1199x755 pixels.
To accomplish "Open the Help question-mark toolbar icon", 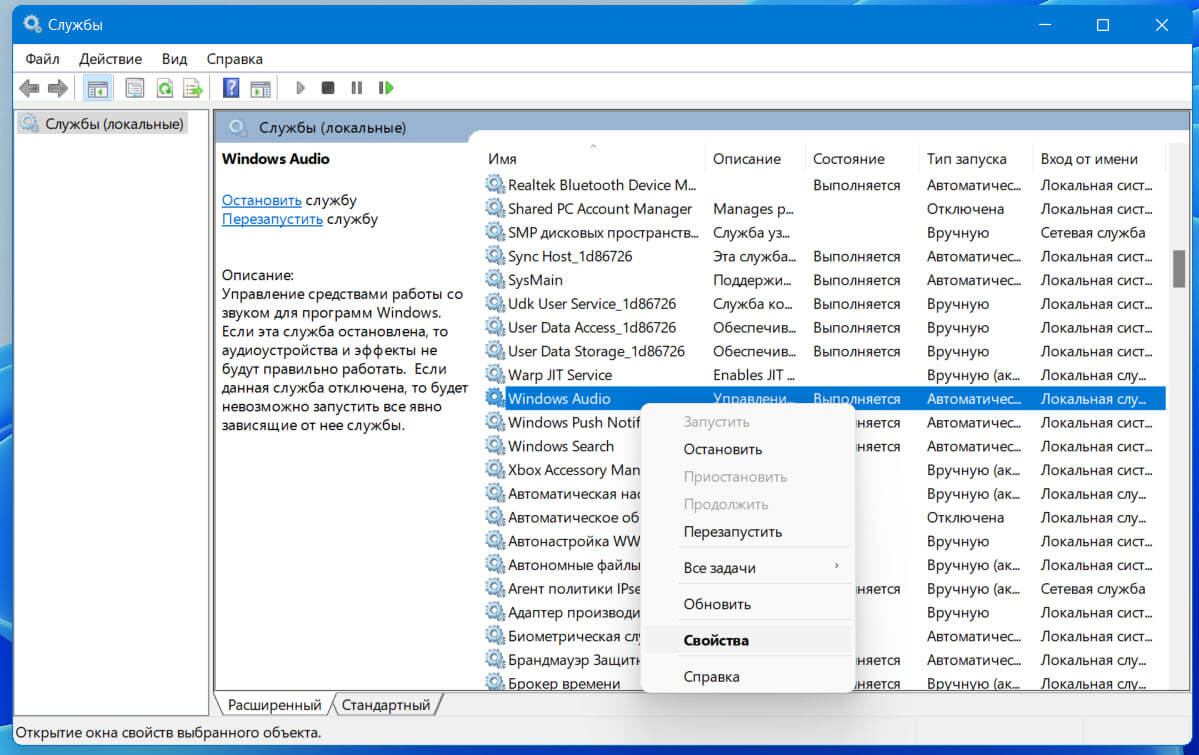I will pyautogui.click(x=231, y=88).
